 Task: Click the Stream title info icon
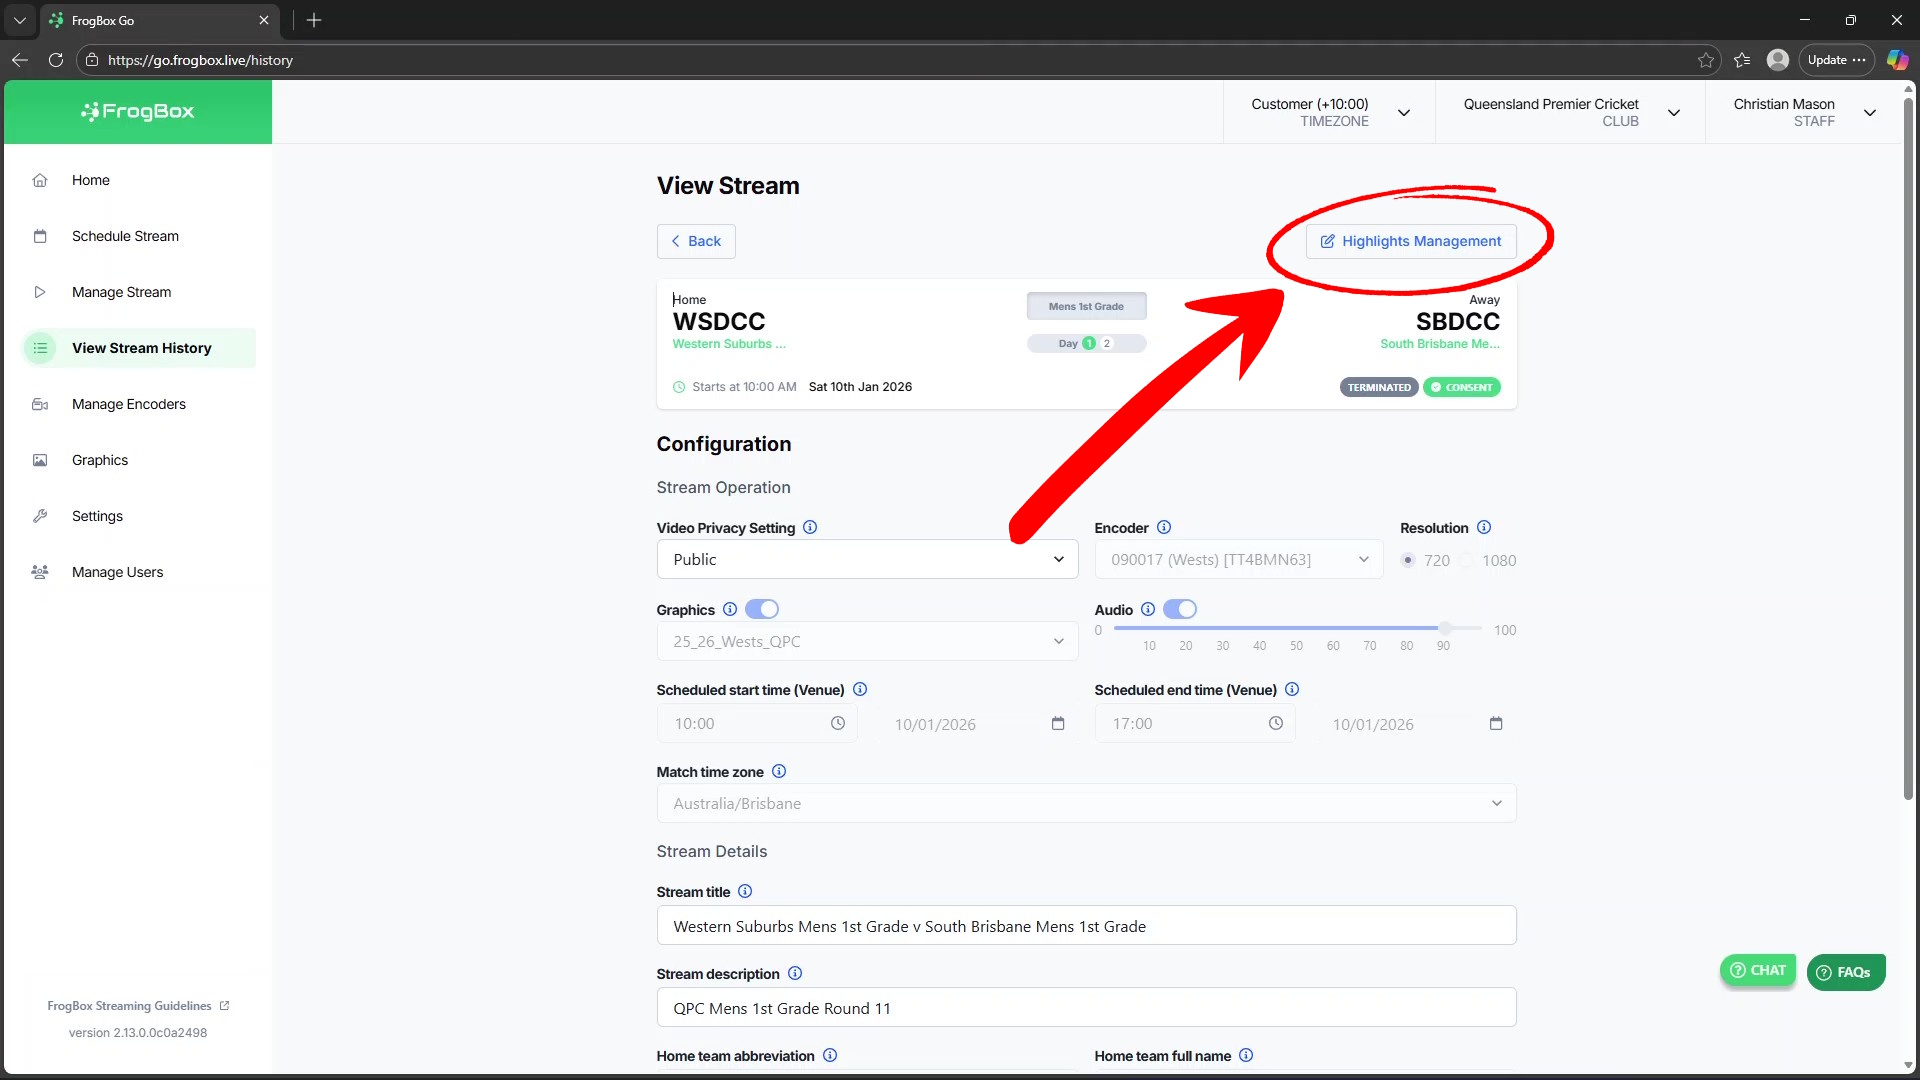pyautogui.click(x=745, y=891)
